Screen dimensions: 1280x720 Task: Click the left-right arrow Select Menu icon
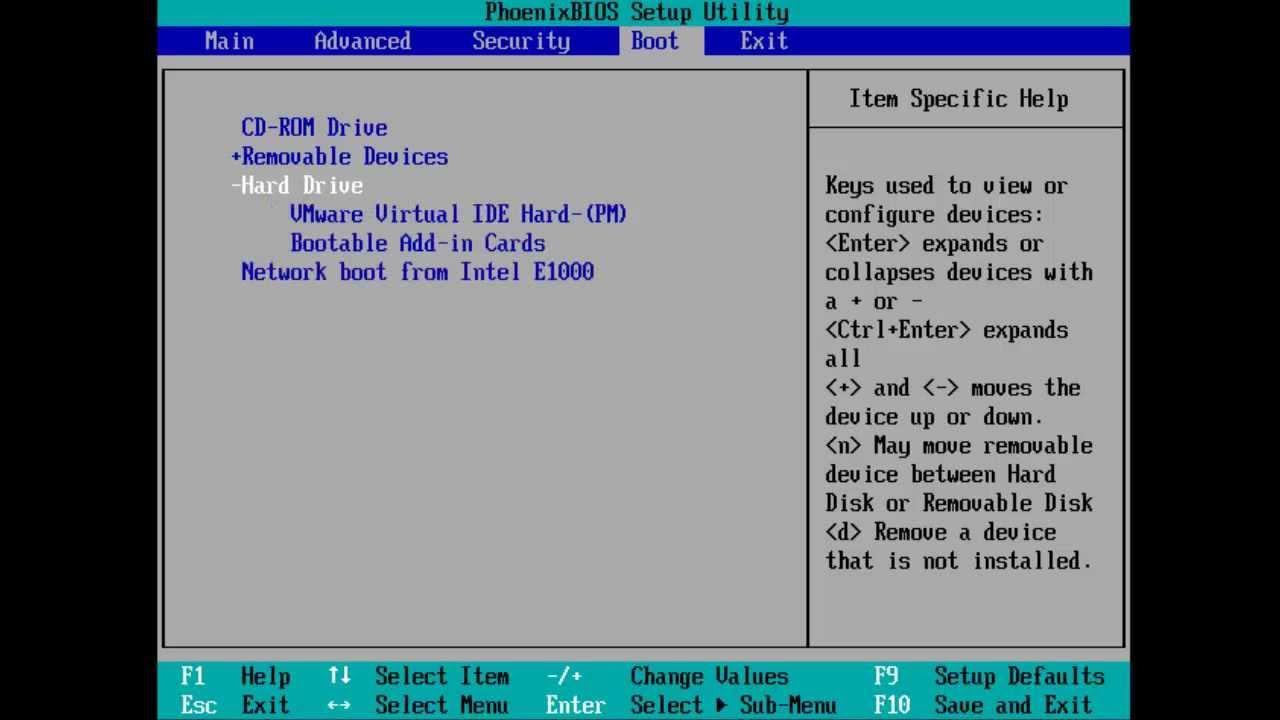point(339,706)
